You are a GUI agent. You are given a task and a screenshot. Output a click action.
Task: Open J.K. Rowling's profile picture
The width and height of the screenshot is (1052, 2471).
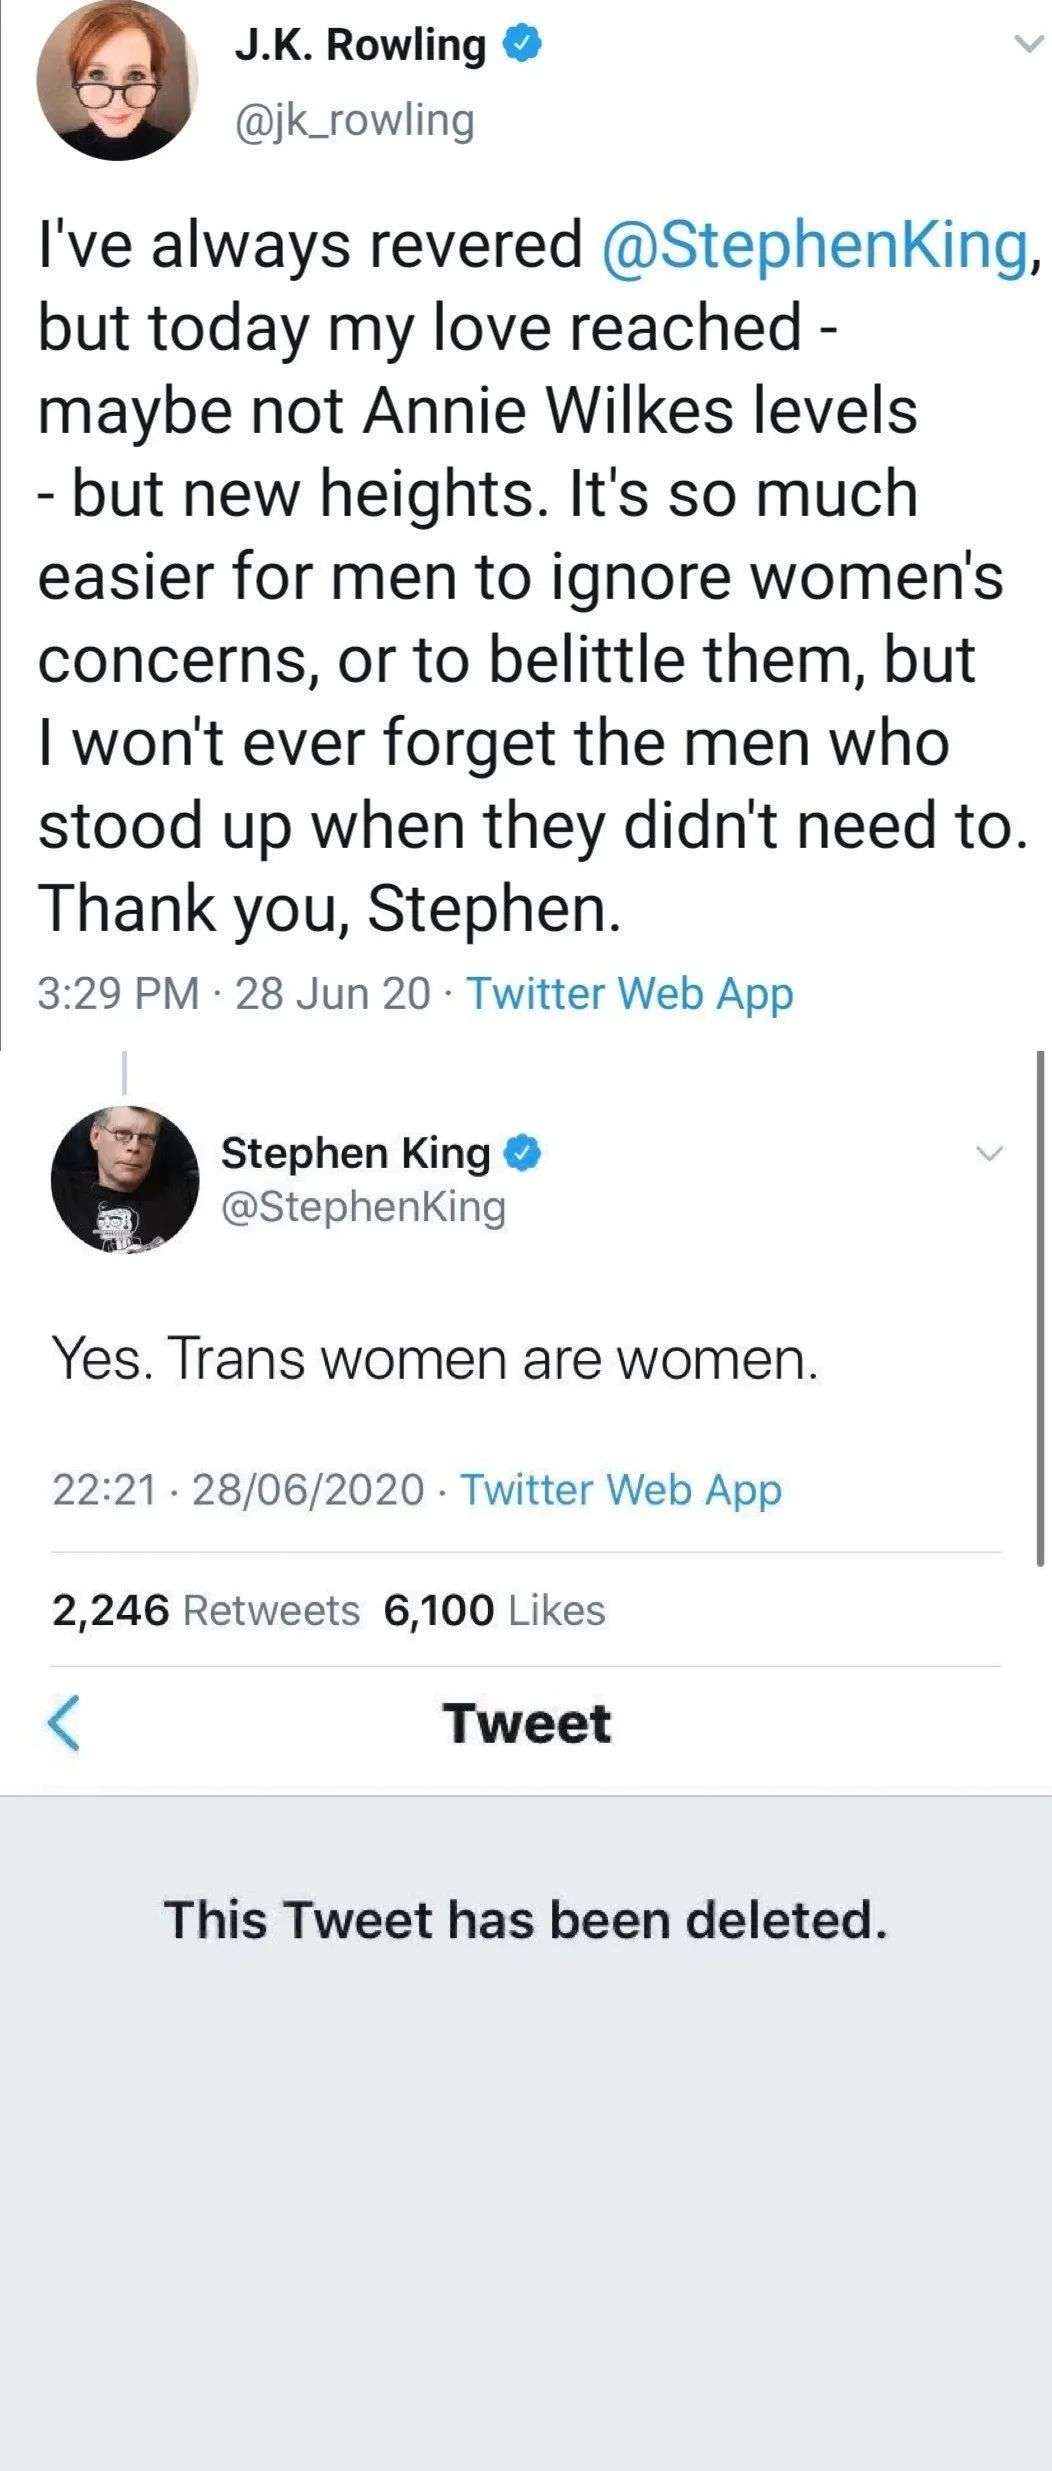(117, 81)
